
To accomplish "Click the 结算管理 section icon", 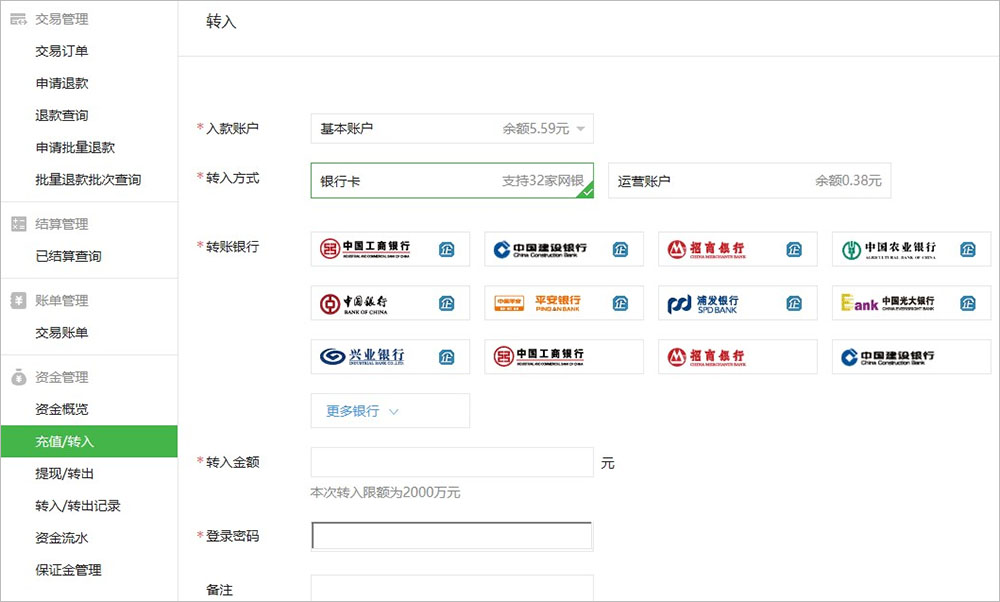I will pos(18,224).
